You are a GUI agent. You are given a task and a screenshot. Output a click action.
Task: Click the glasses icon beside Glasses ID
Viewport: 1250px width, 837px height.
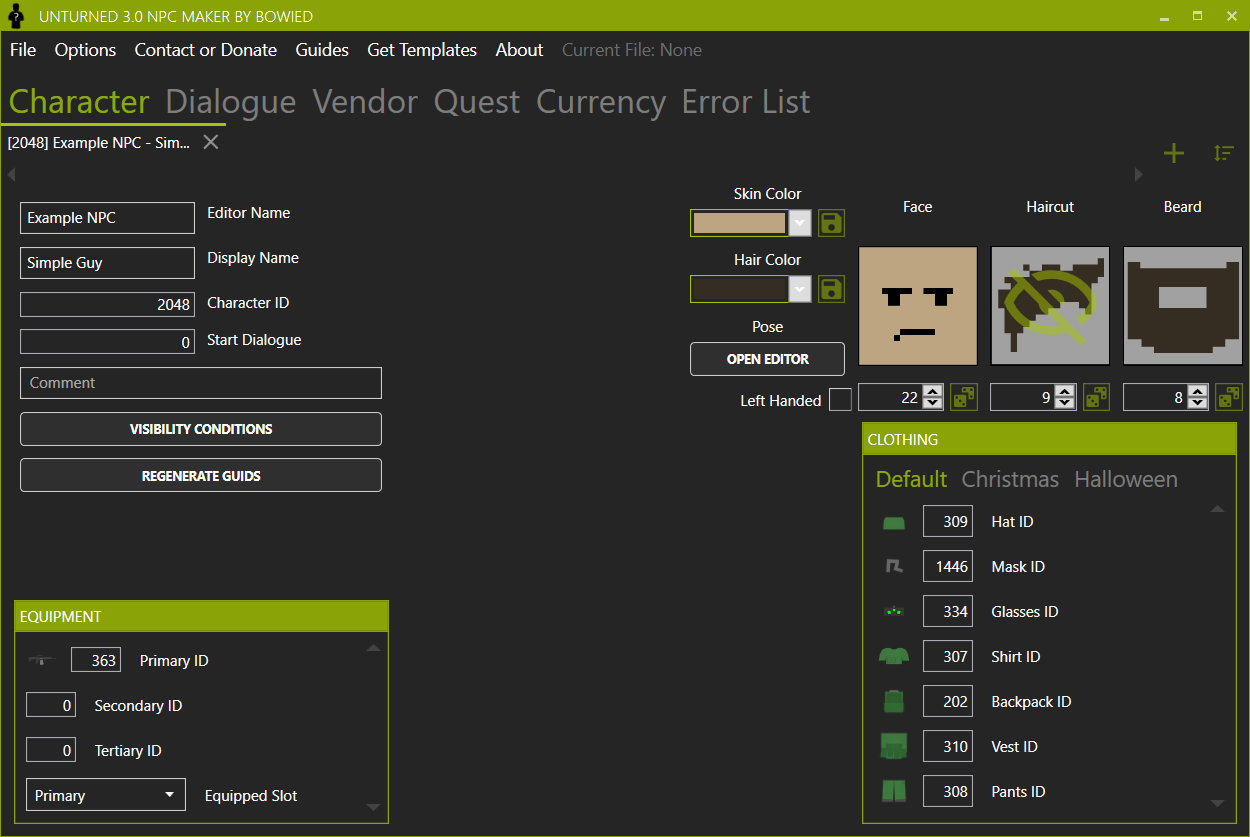(893, 611)
